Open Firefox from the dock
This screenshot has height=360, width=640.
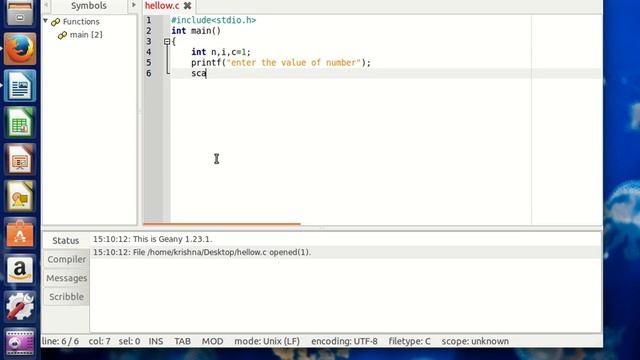tap(20, 49)
